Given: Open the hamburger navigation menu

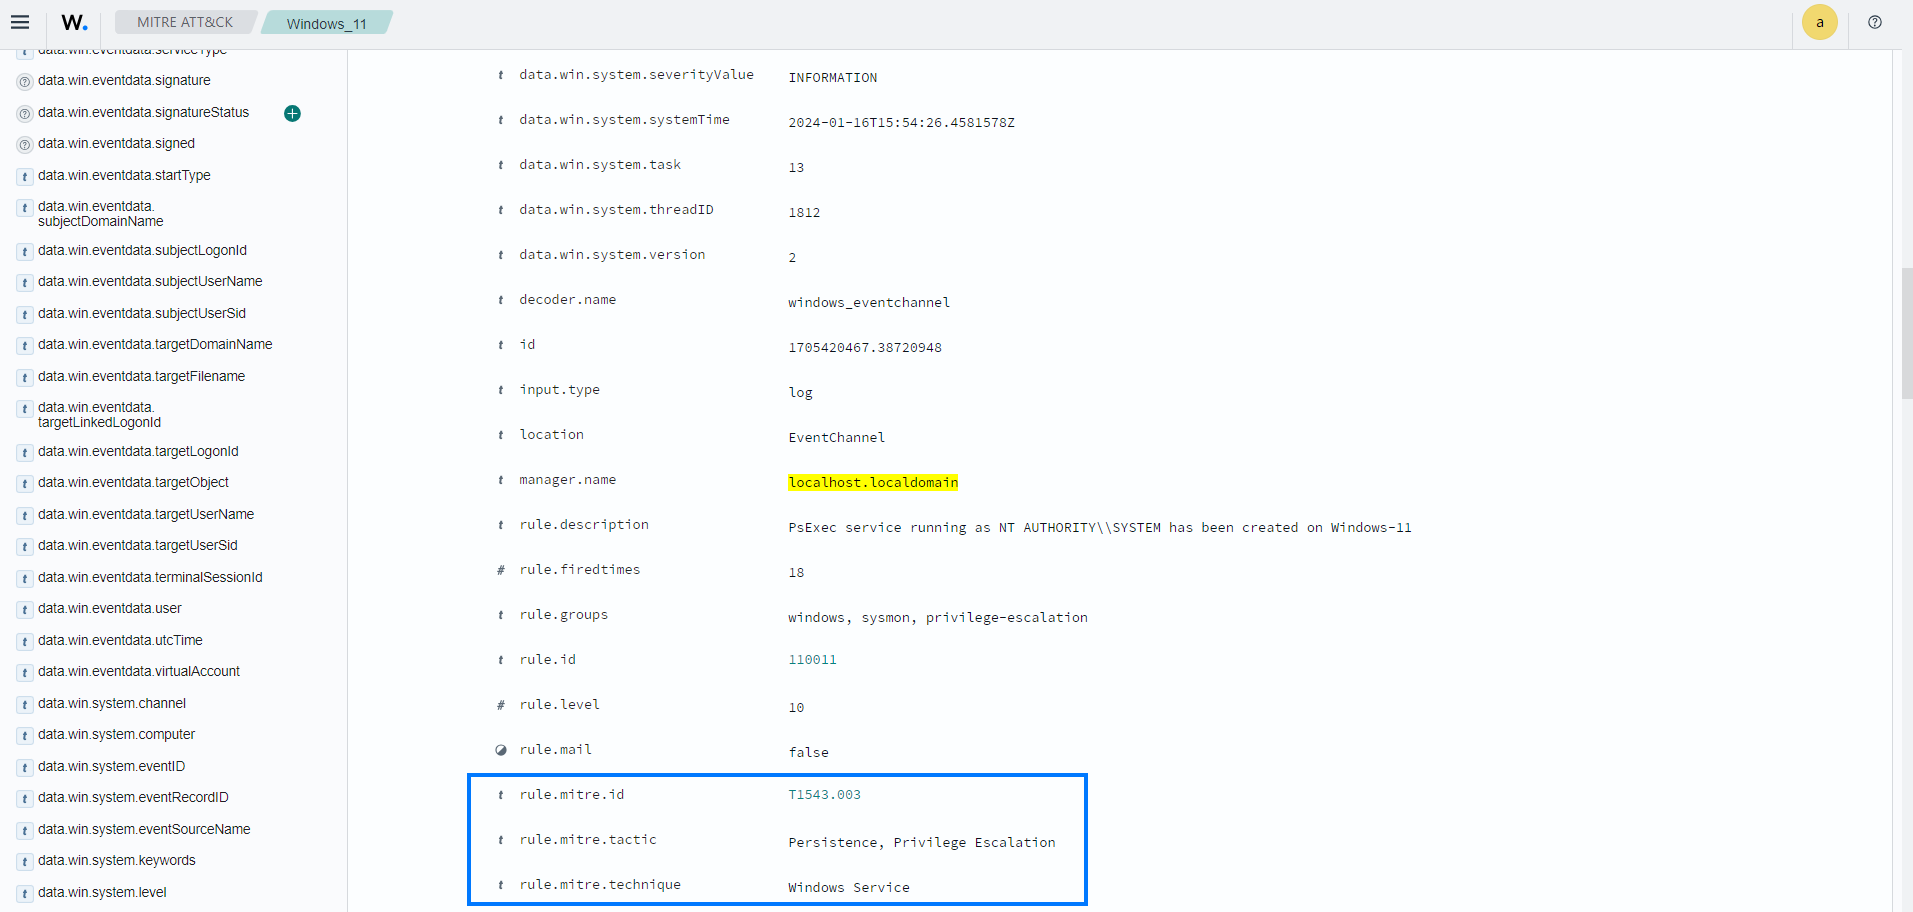Looking at the screenshot, I should pos(20,22).
